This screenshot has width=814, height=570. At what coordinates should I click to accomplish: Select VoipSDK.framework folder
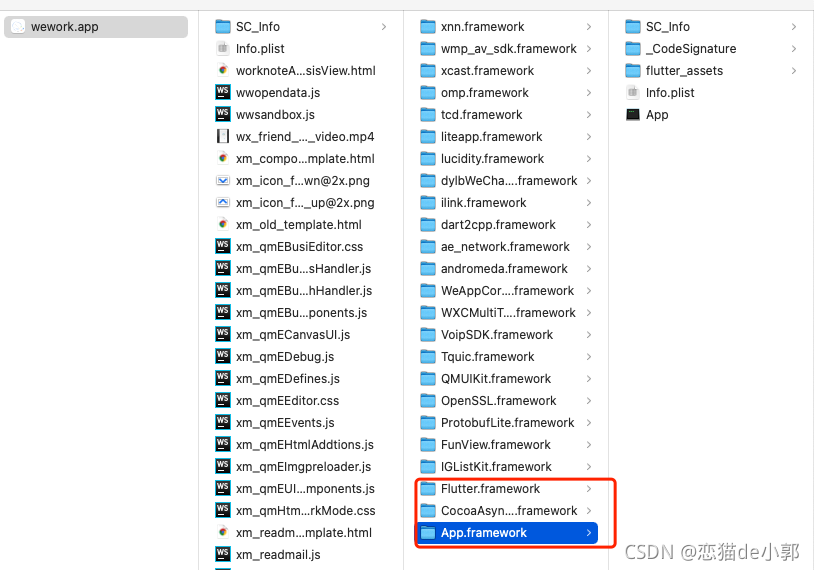pos(506,334)
